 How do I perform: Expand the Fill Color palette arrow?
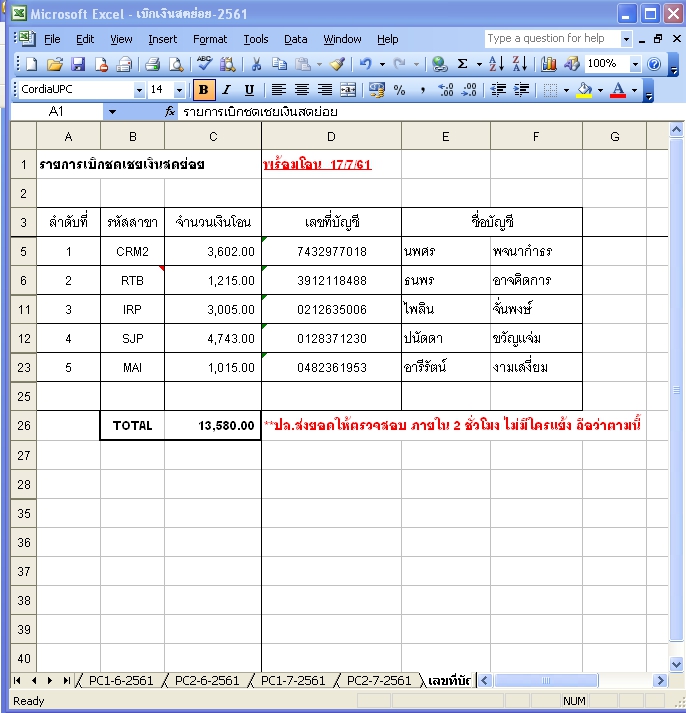pos(600,90)
